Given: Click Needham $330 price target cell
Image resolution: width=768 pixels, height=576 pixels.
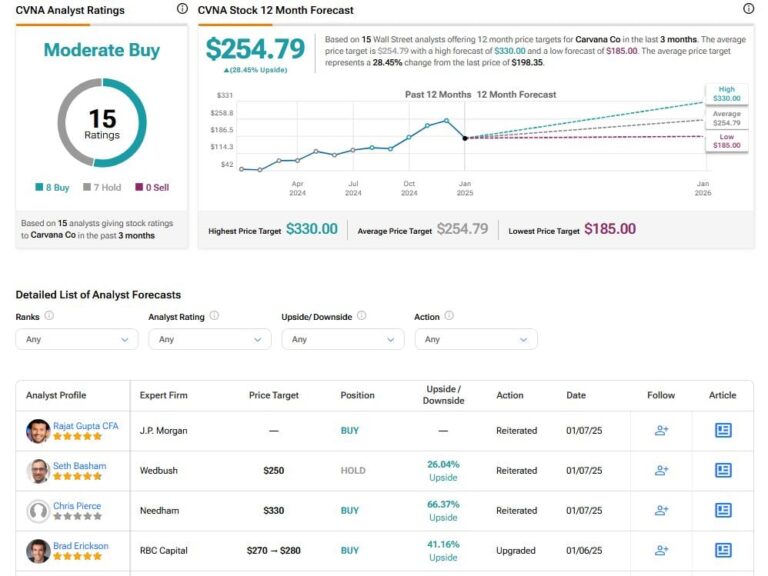Looking at the screenshot, I should (x=274, y=510).
